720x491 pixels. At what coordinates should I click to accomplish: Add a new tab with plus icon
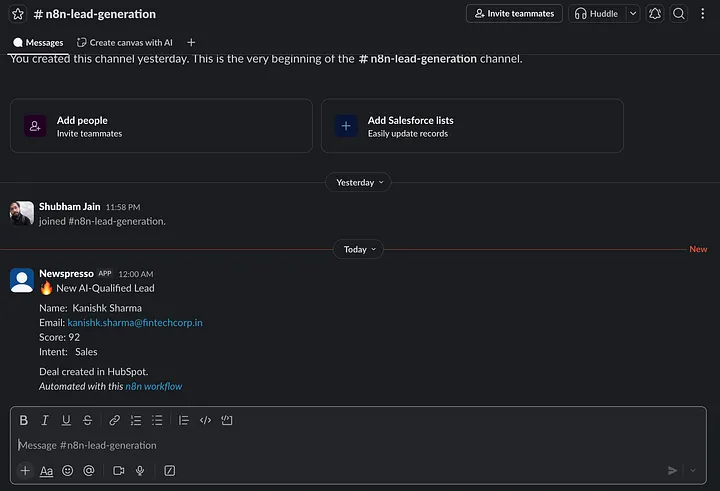pyautogui.click(x=191, y=43)
